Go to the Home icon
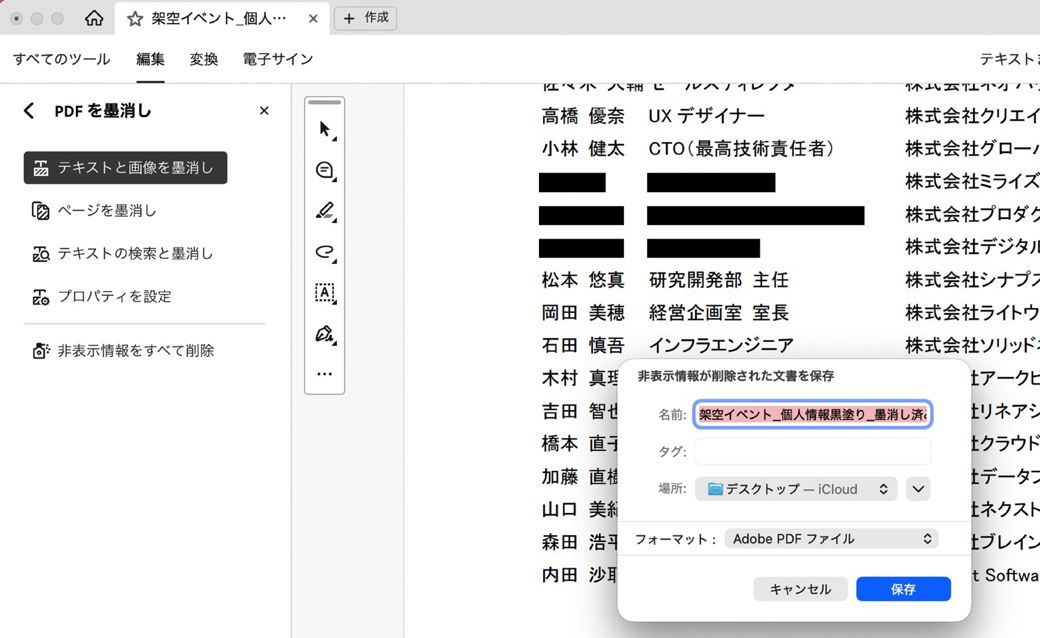 pos(94,18)
